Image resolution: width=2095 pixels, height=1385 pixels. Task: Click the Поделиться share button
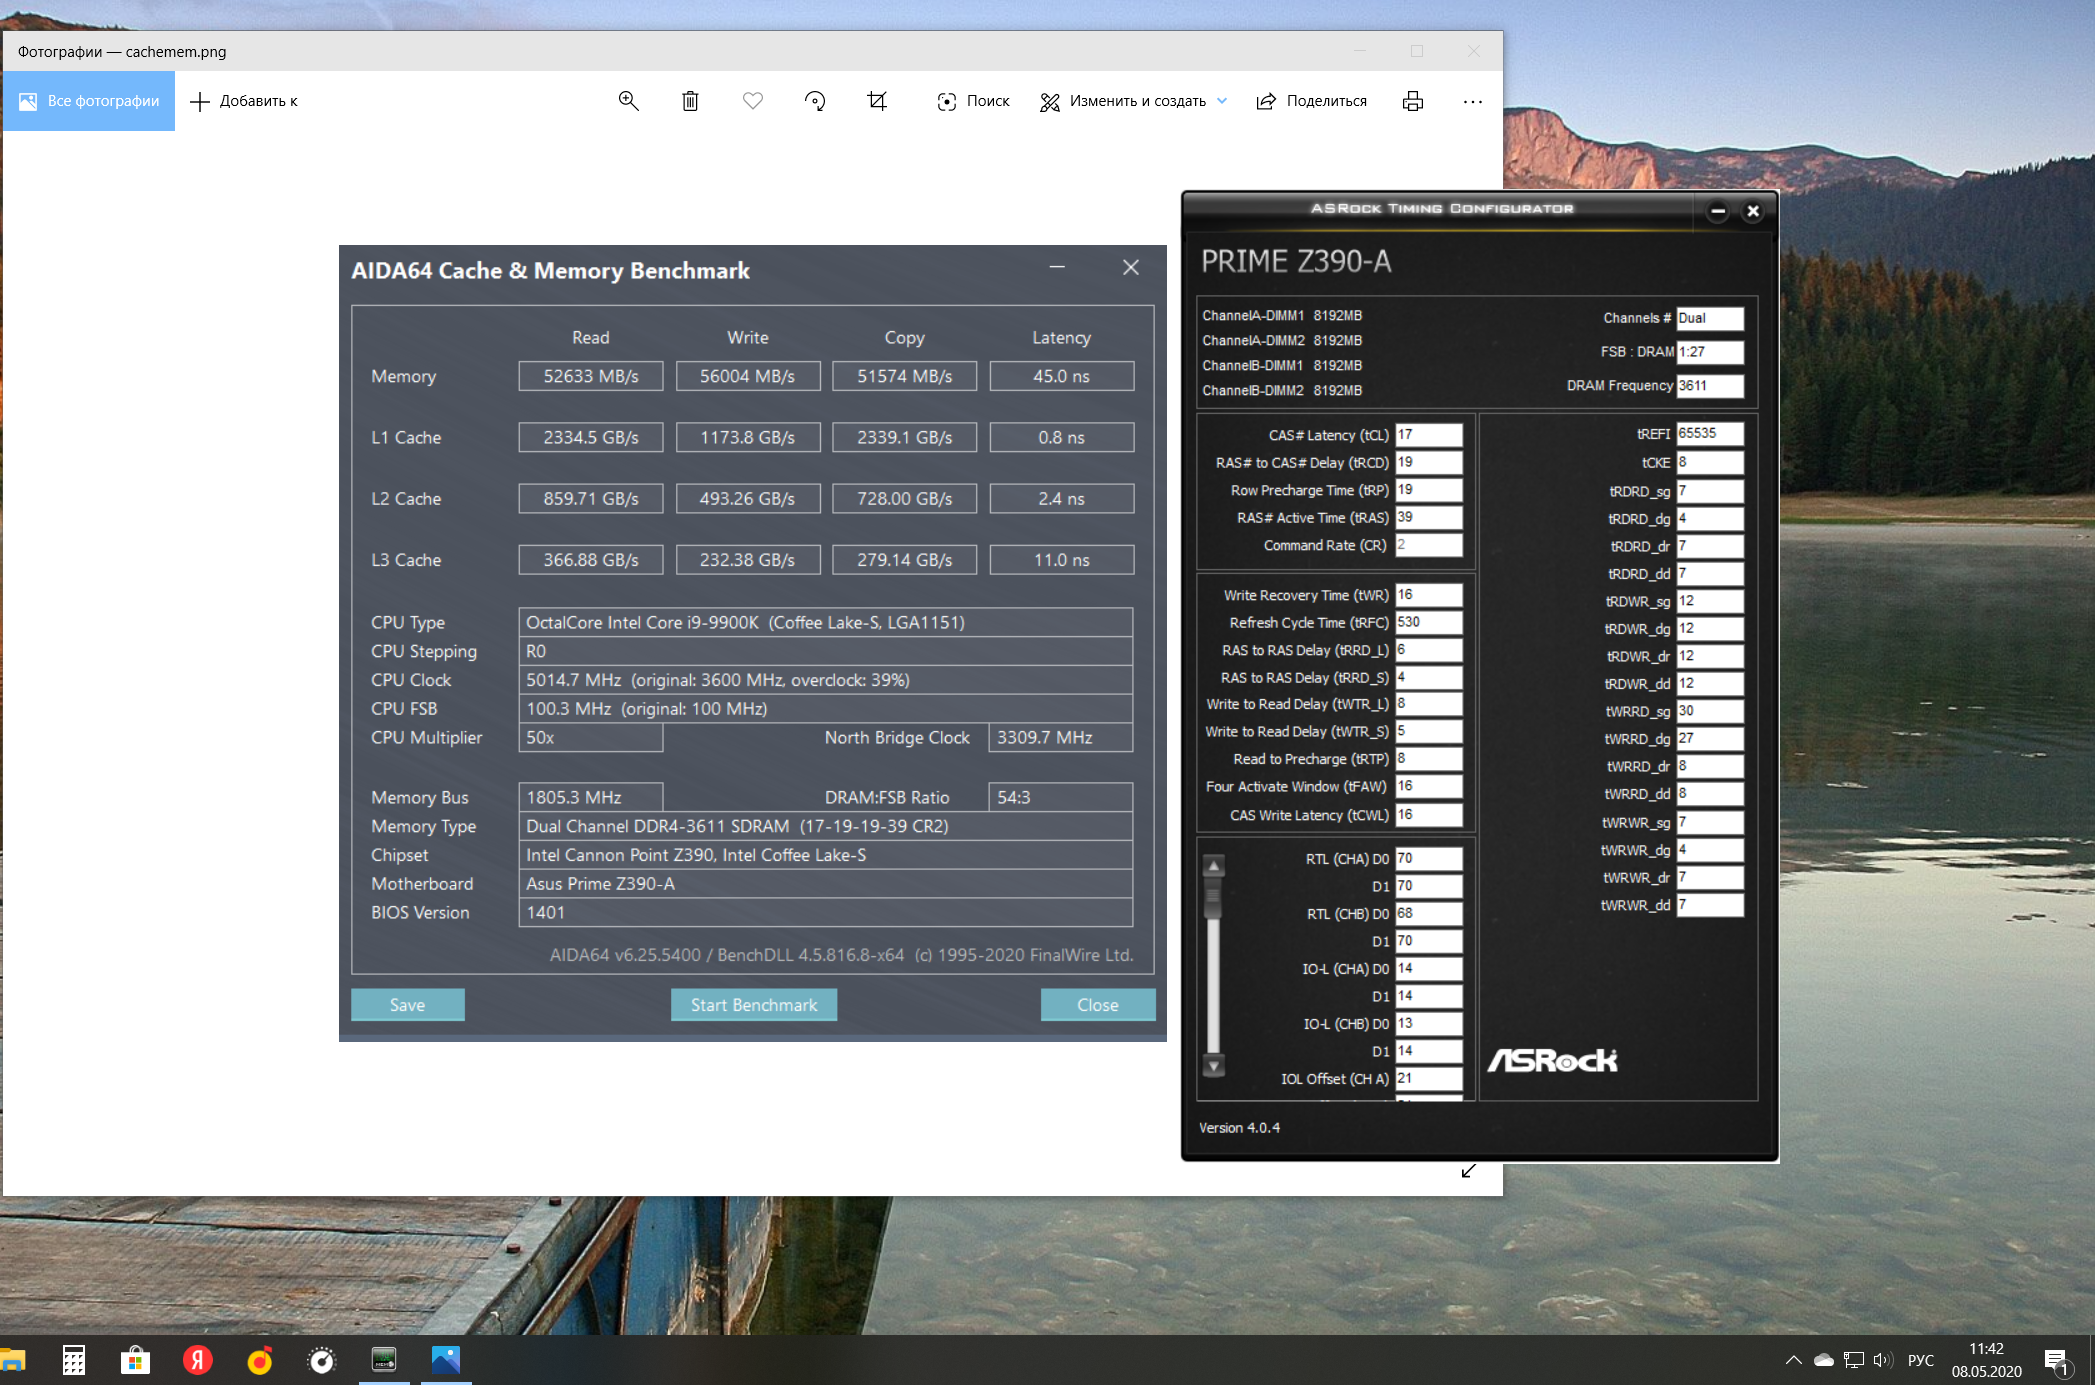pyautogui.click(x=1311, y=101)
